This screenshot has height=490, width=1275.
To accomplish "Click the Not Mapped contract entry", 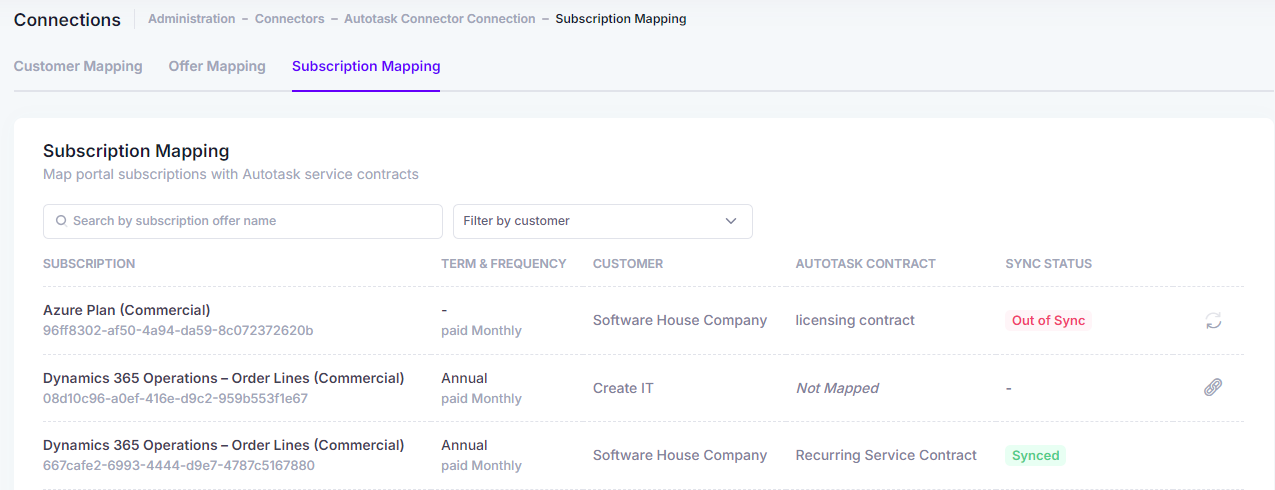I will coord(837,388).
